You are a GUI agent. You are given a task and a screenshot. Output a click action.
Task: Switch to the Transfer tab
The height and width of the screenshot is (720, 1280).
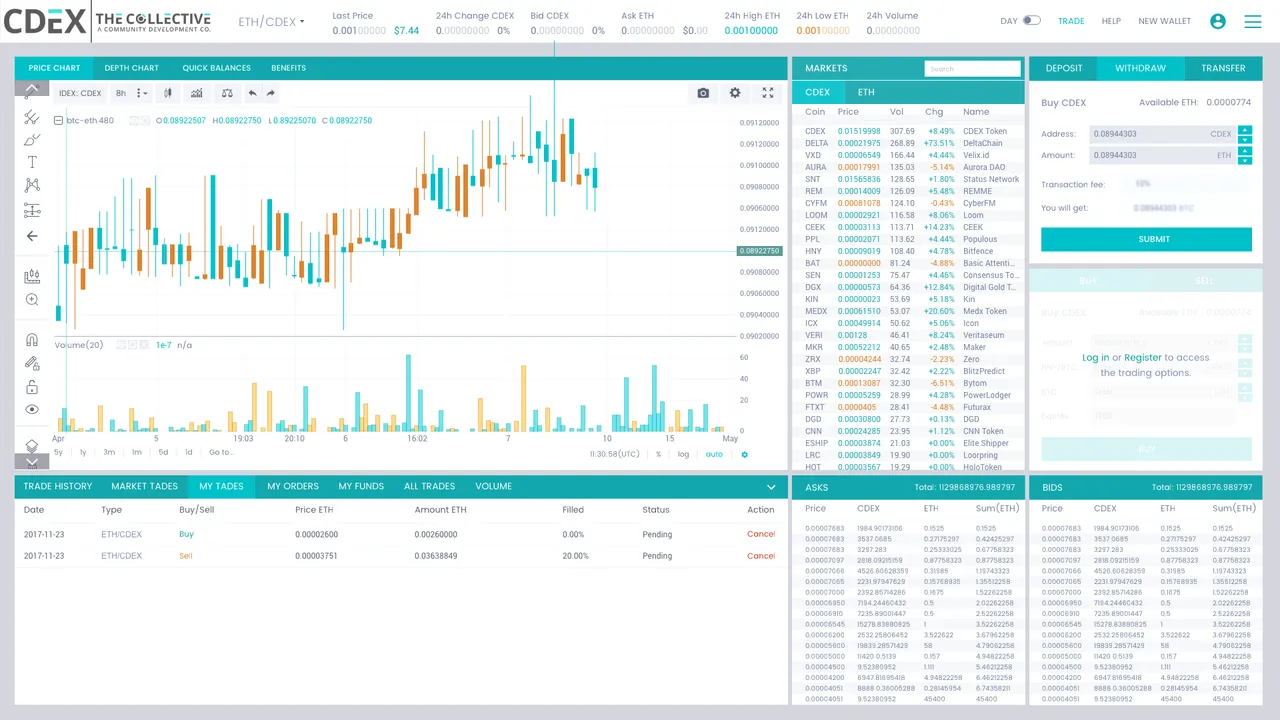(1223, 68)
